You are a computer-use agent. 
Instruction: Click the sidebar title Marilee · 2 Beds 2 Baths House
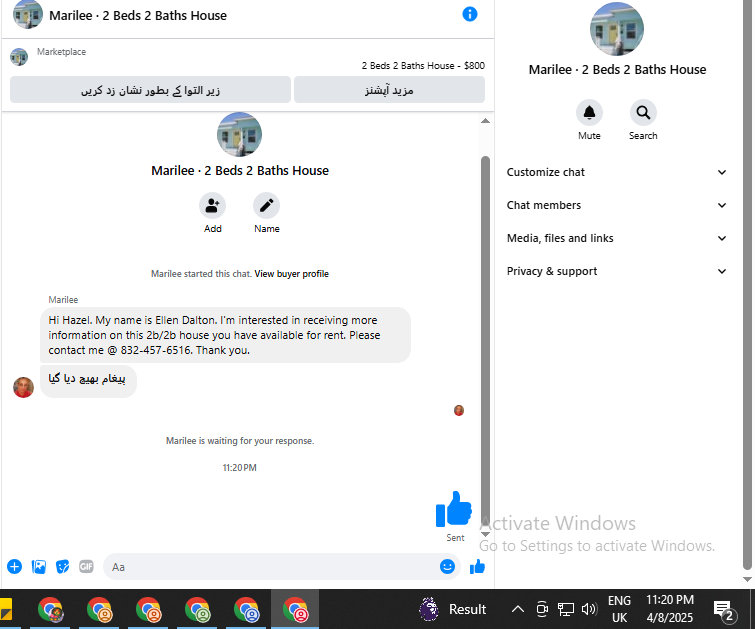[x=617, y=70]
